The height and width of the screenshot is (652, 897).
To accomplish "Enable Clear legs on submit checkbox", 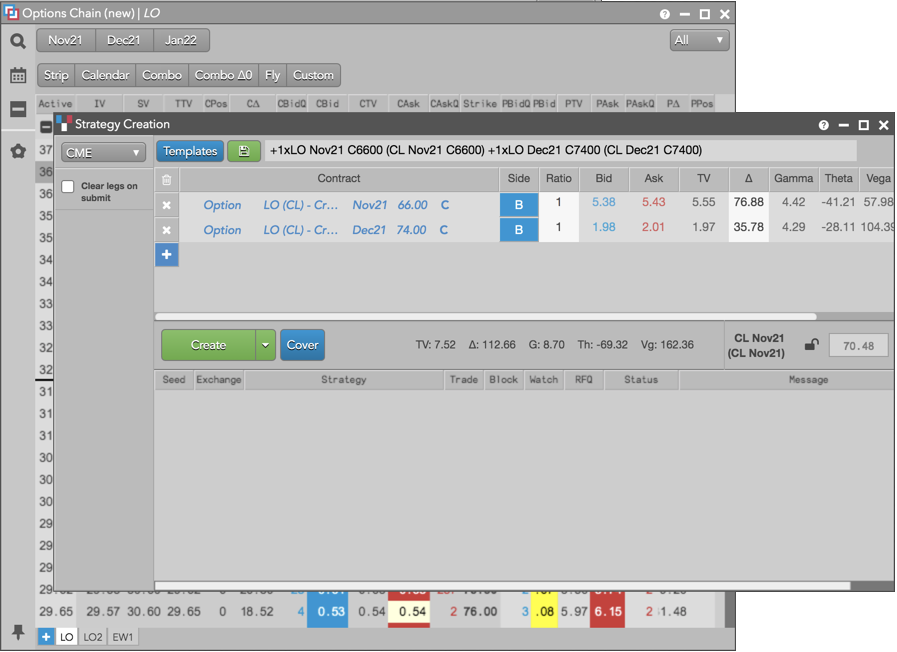I will pyautogui.click(x=68, y=187).
